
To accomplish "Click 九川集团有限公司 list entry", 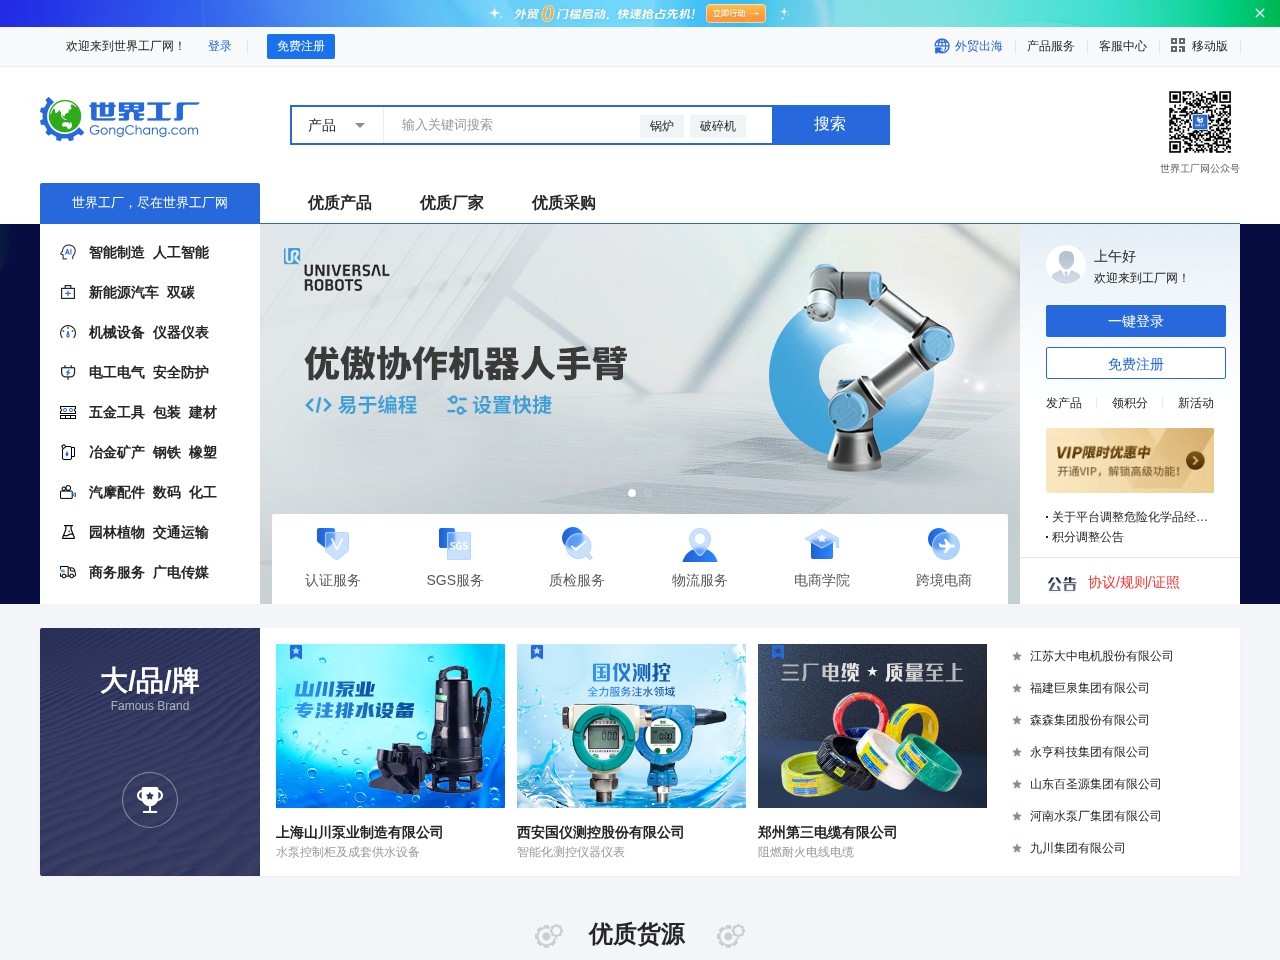I will point(1078,848).
